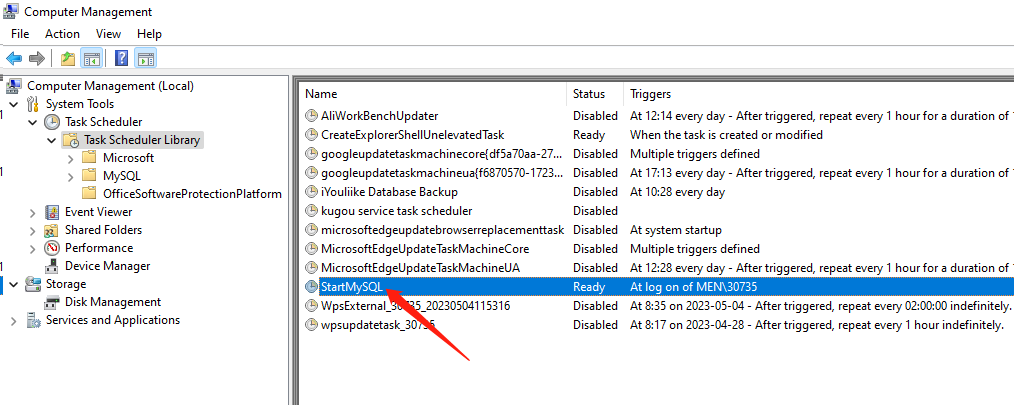1014x405 pixels.
Task: Open the Action menu
Action: point(62,34)
